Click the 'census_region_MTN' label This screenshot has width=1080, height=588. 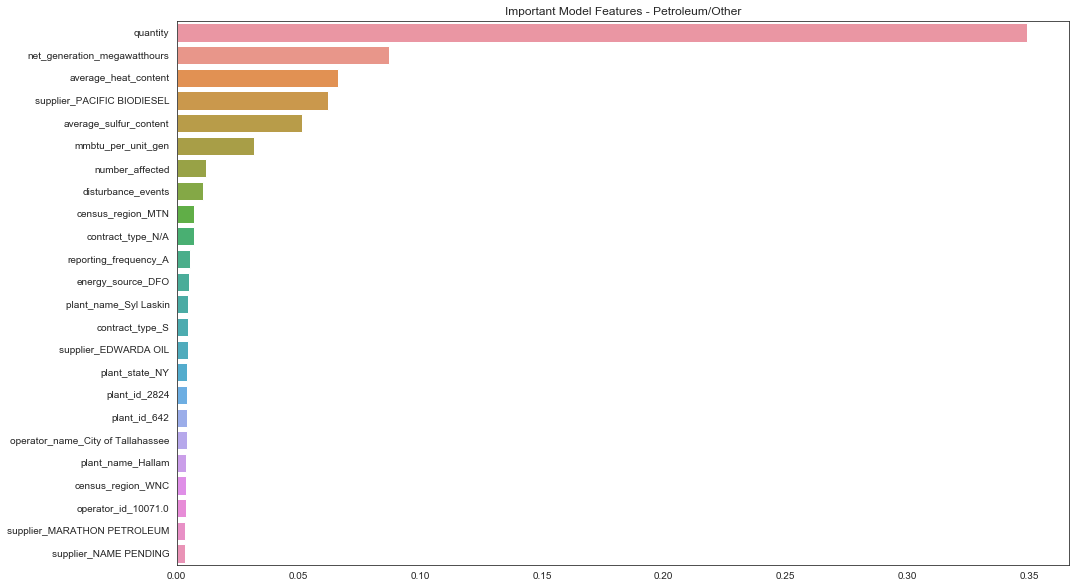(x=123, y=214)
